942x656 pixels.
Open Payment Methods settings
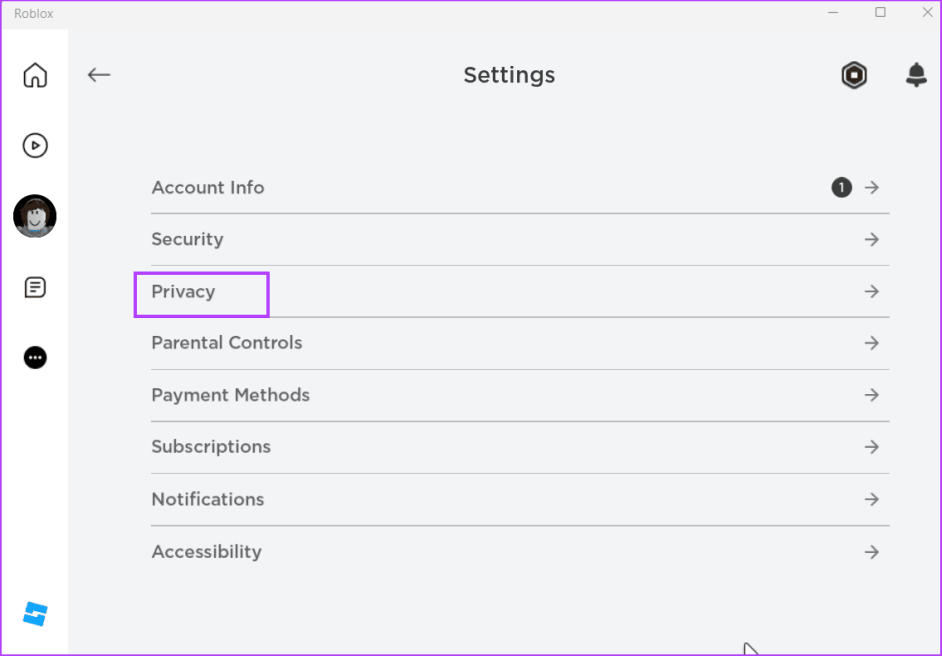(x=231, y=395)
